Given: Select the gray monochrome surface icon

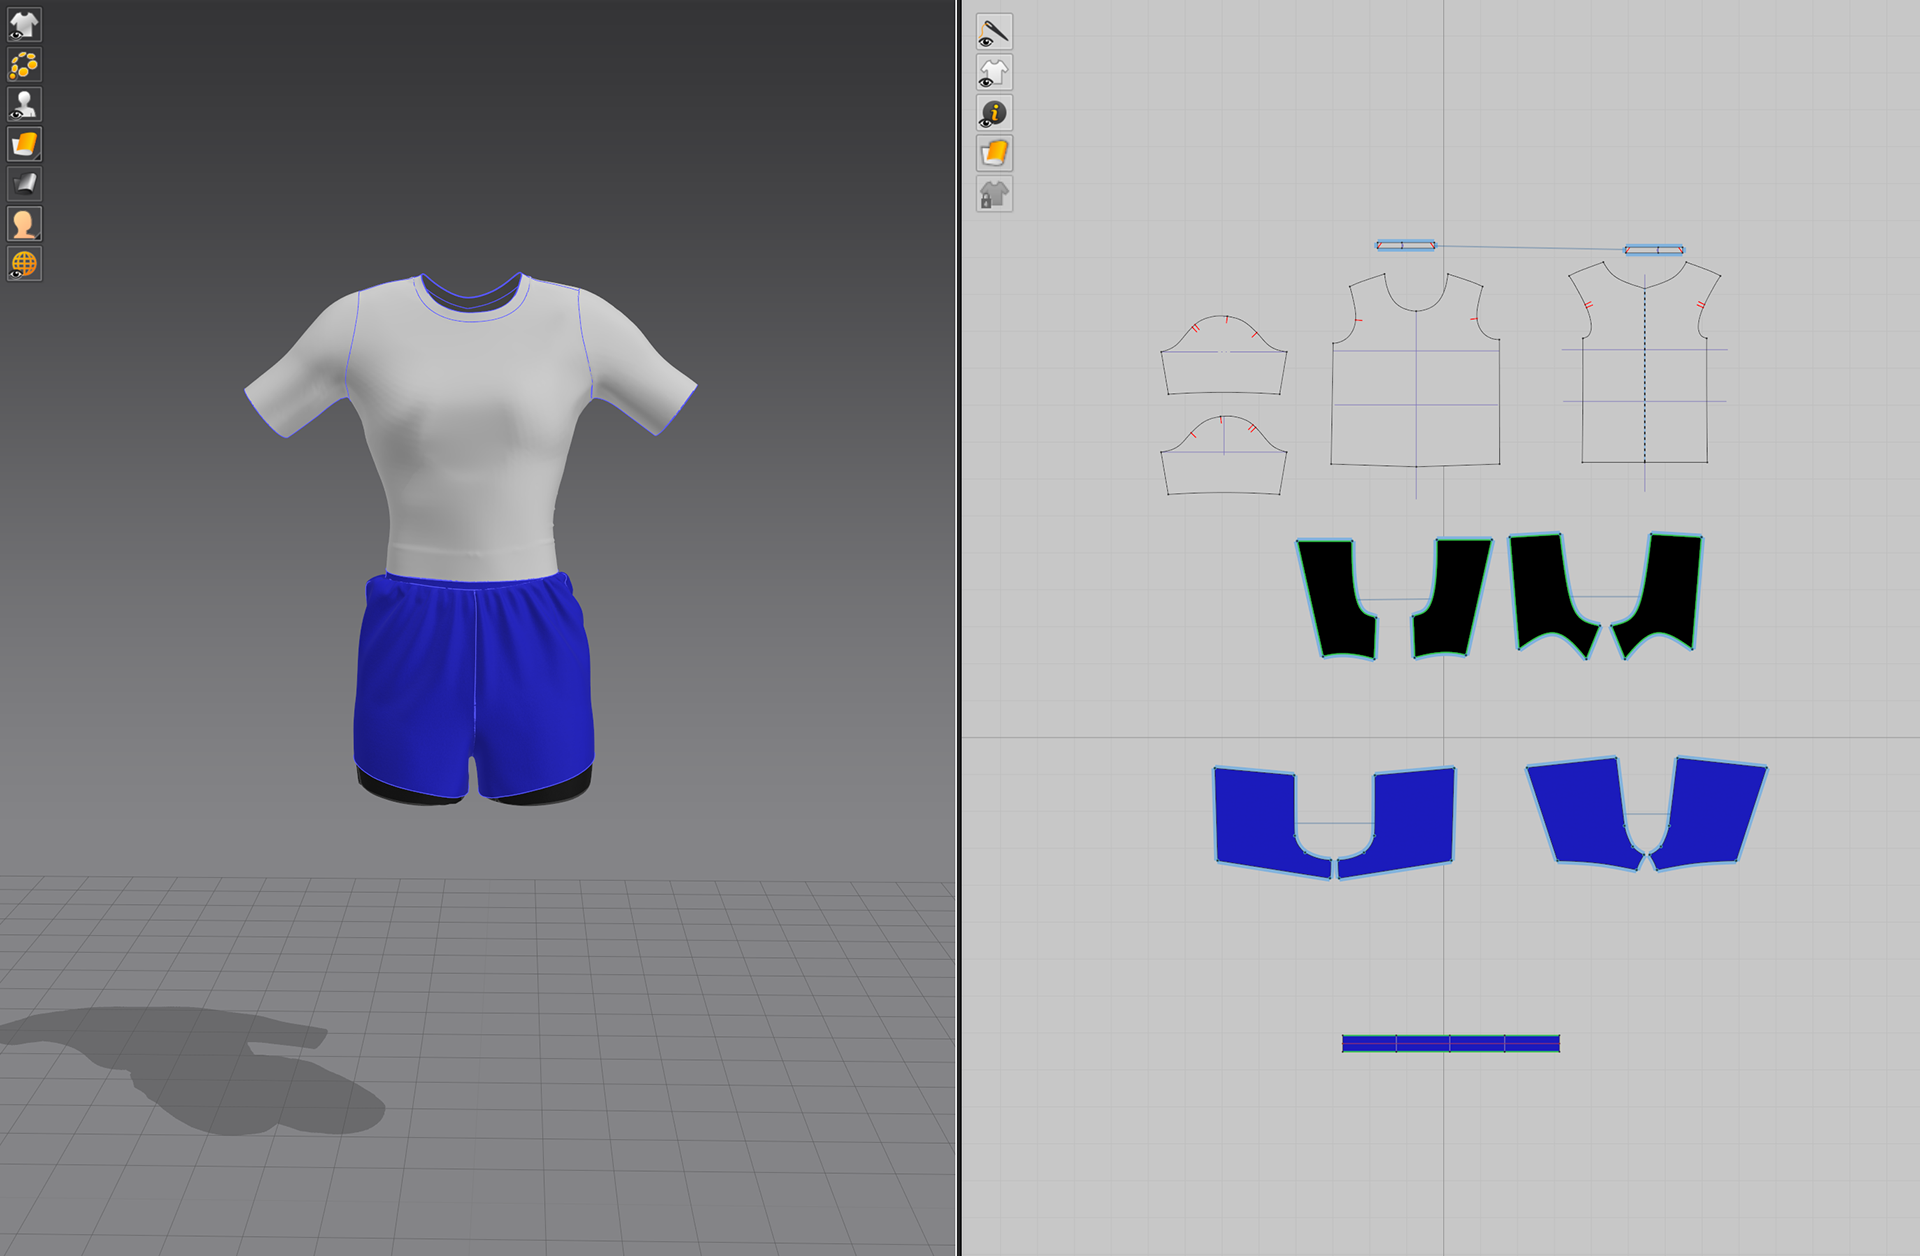Looking at the screenshot, I should 24,184.
